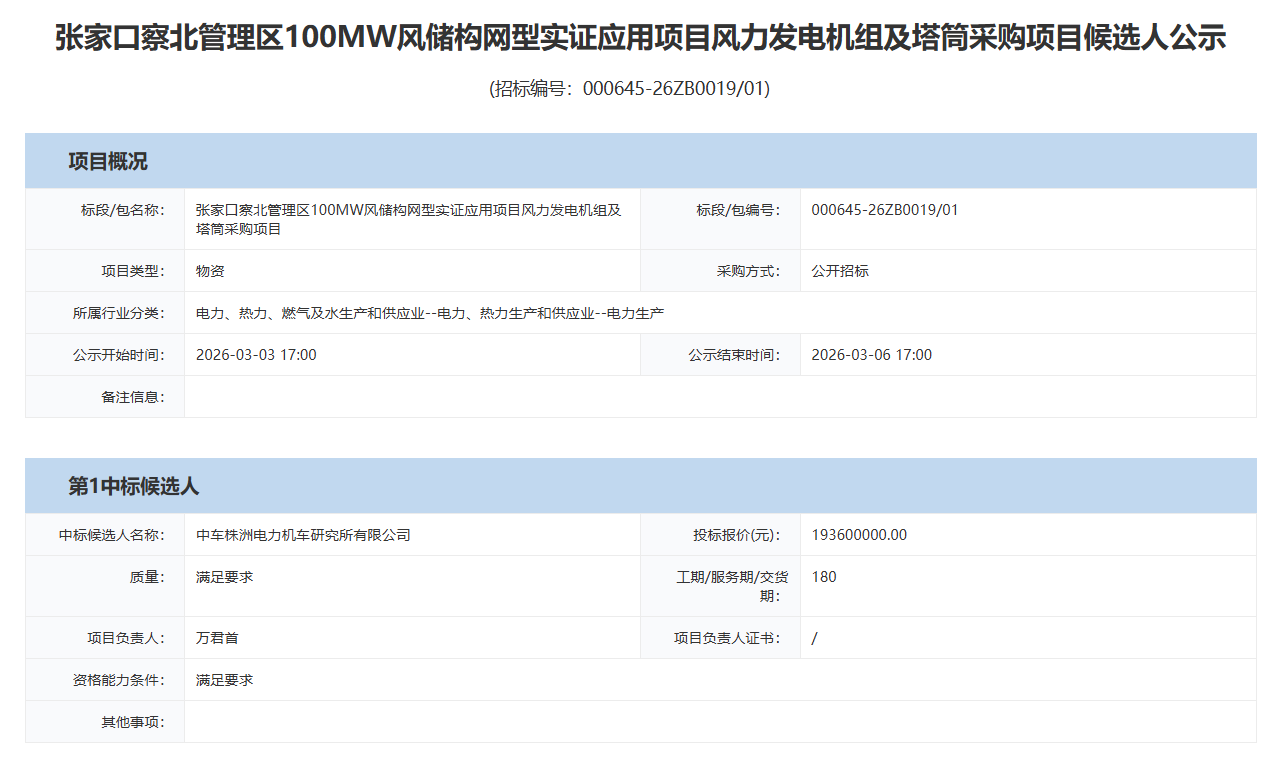The width and height of the screenshot is (1276, 775).
Task: Select the 项目概况 section header
Action: click(108, 162)
